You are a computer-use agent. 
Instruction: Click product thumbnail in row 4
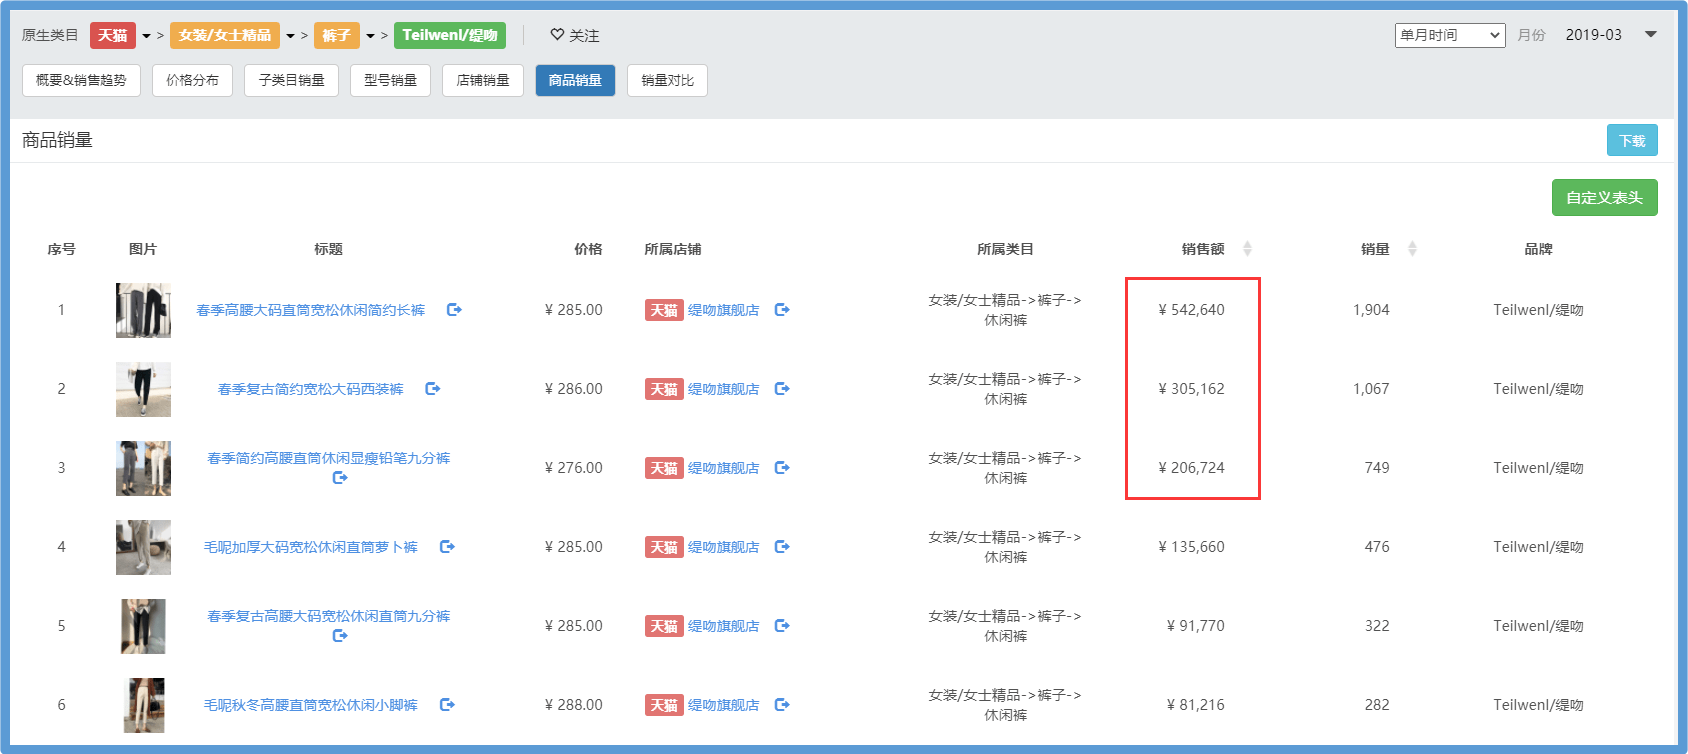point(143,547)
